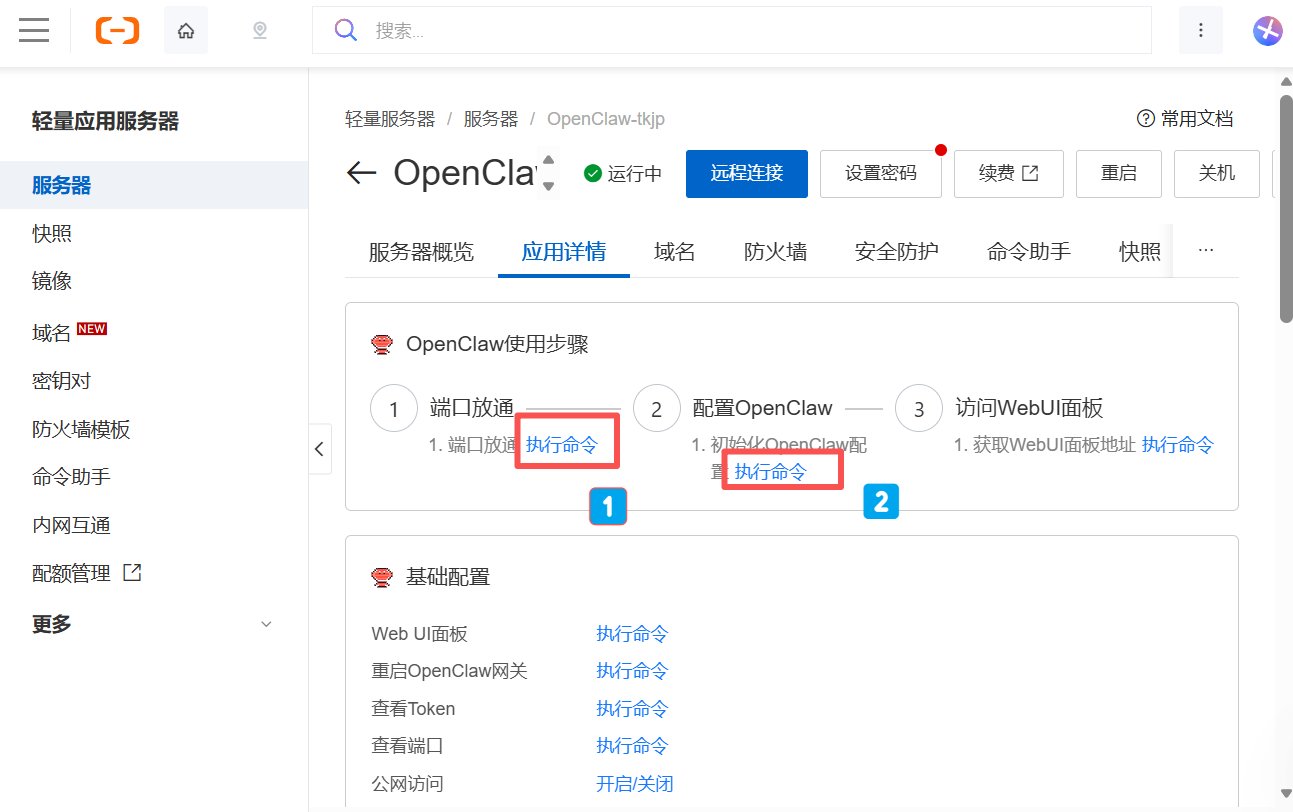
Task: Select 服务器 in the sidebar
Action: pos(154,185)
